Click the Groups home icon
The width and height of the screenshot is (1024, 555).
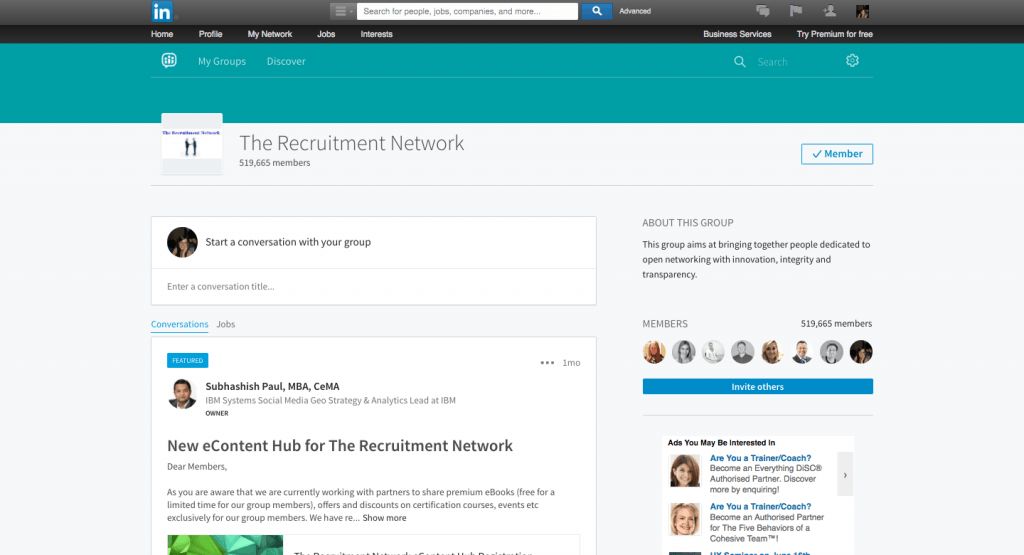[169, 61]
